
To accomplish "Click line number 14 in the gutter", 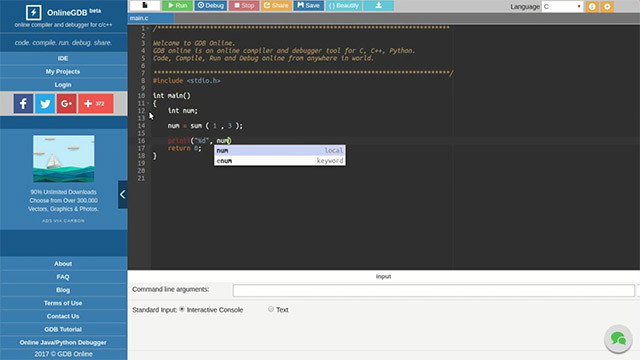I will [x=141, y=126].
